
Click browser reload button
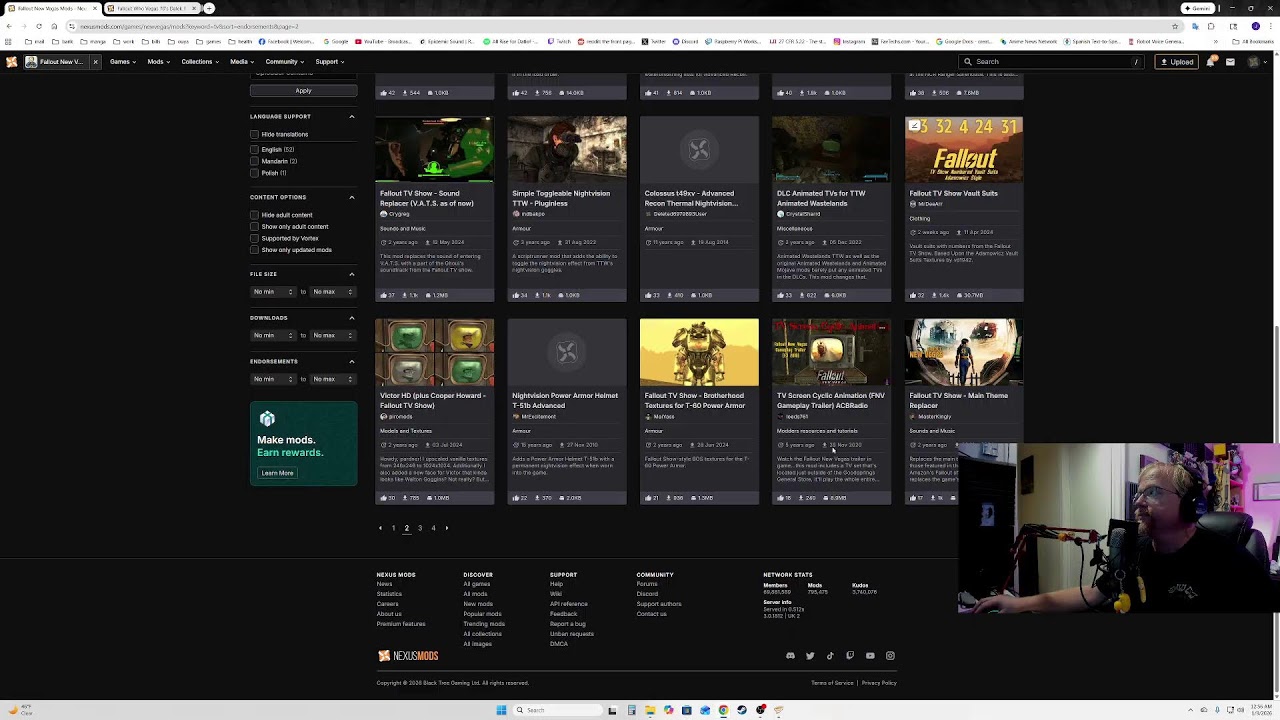coord(38,26)
